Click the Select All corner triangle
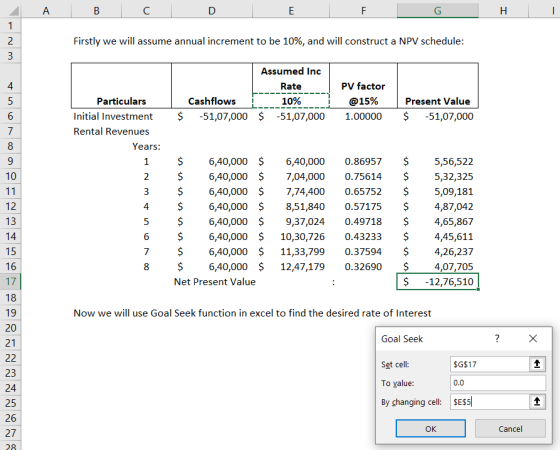This screenshot has height=450, width=560. point(13,11)
